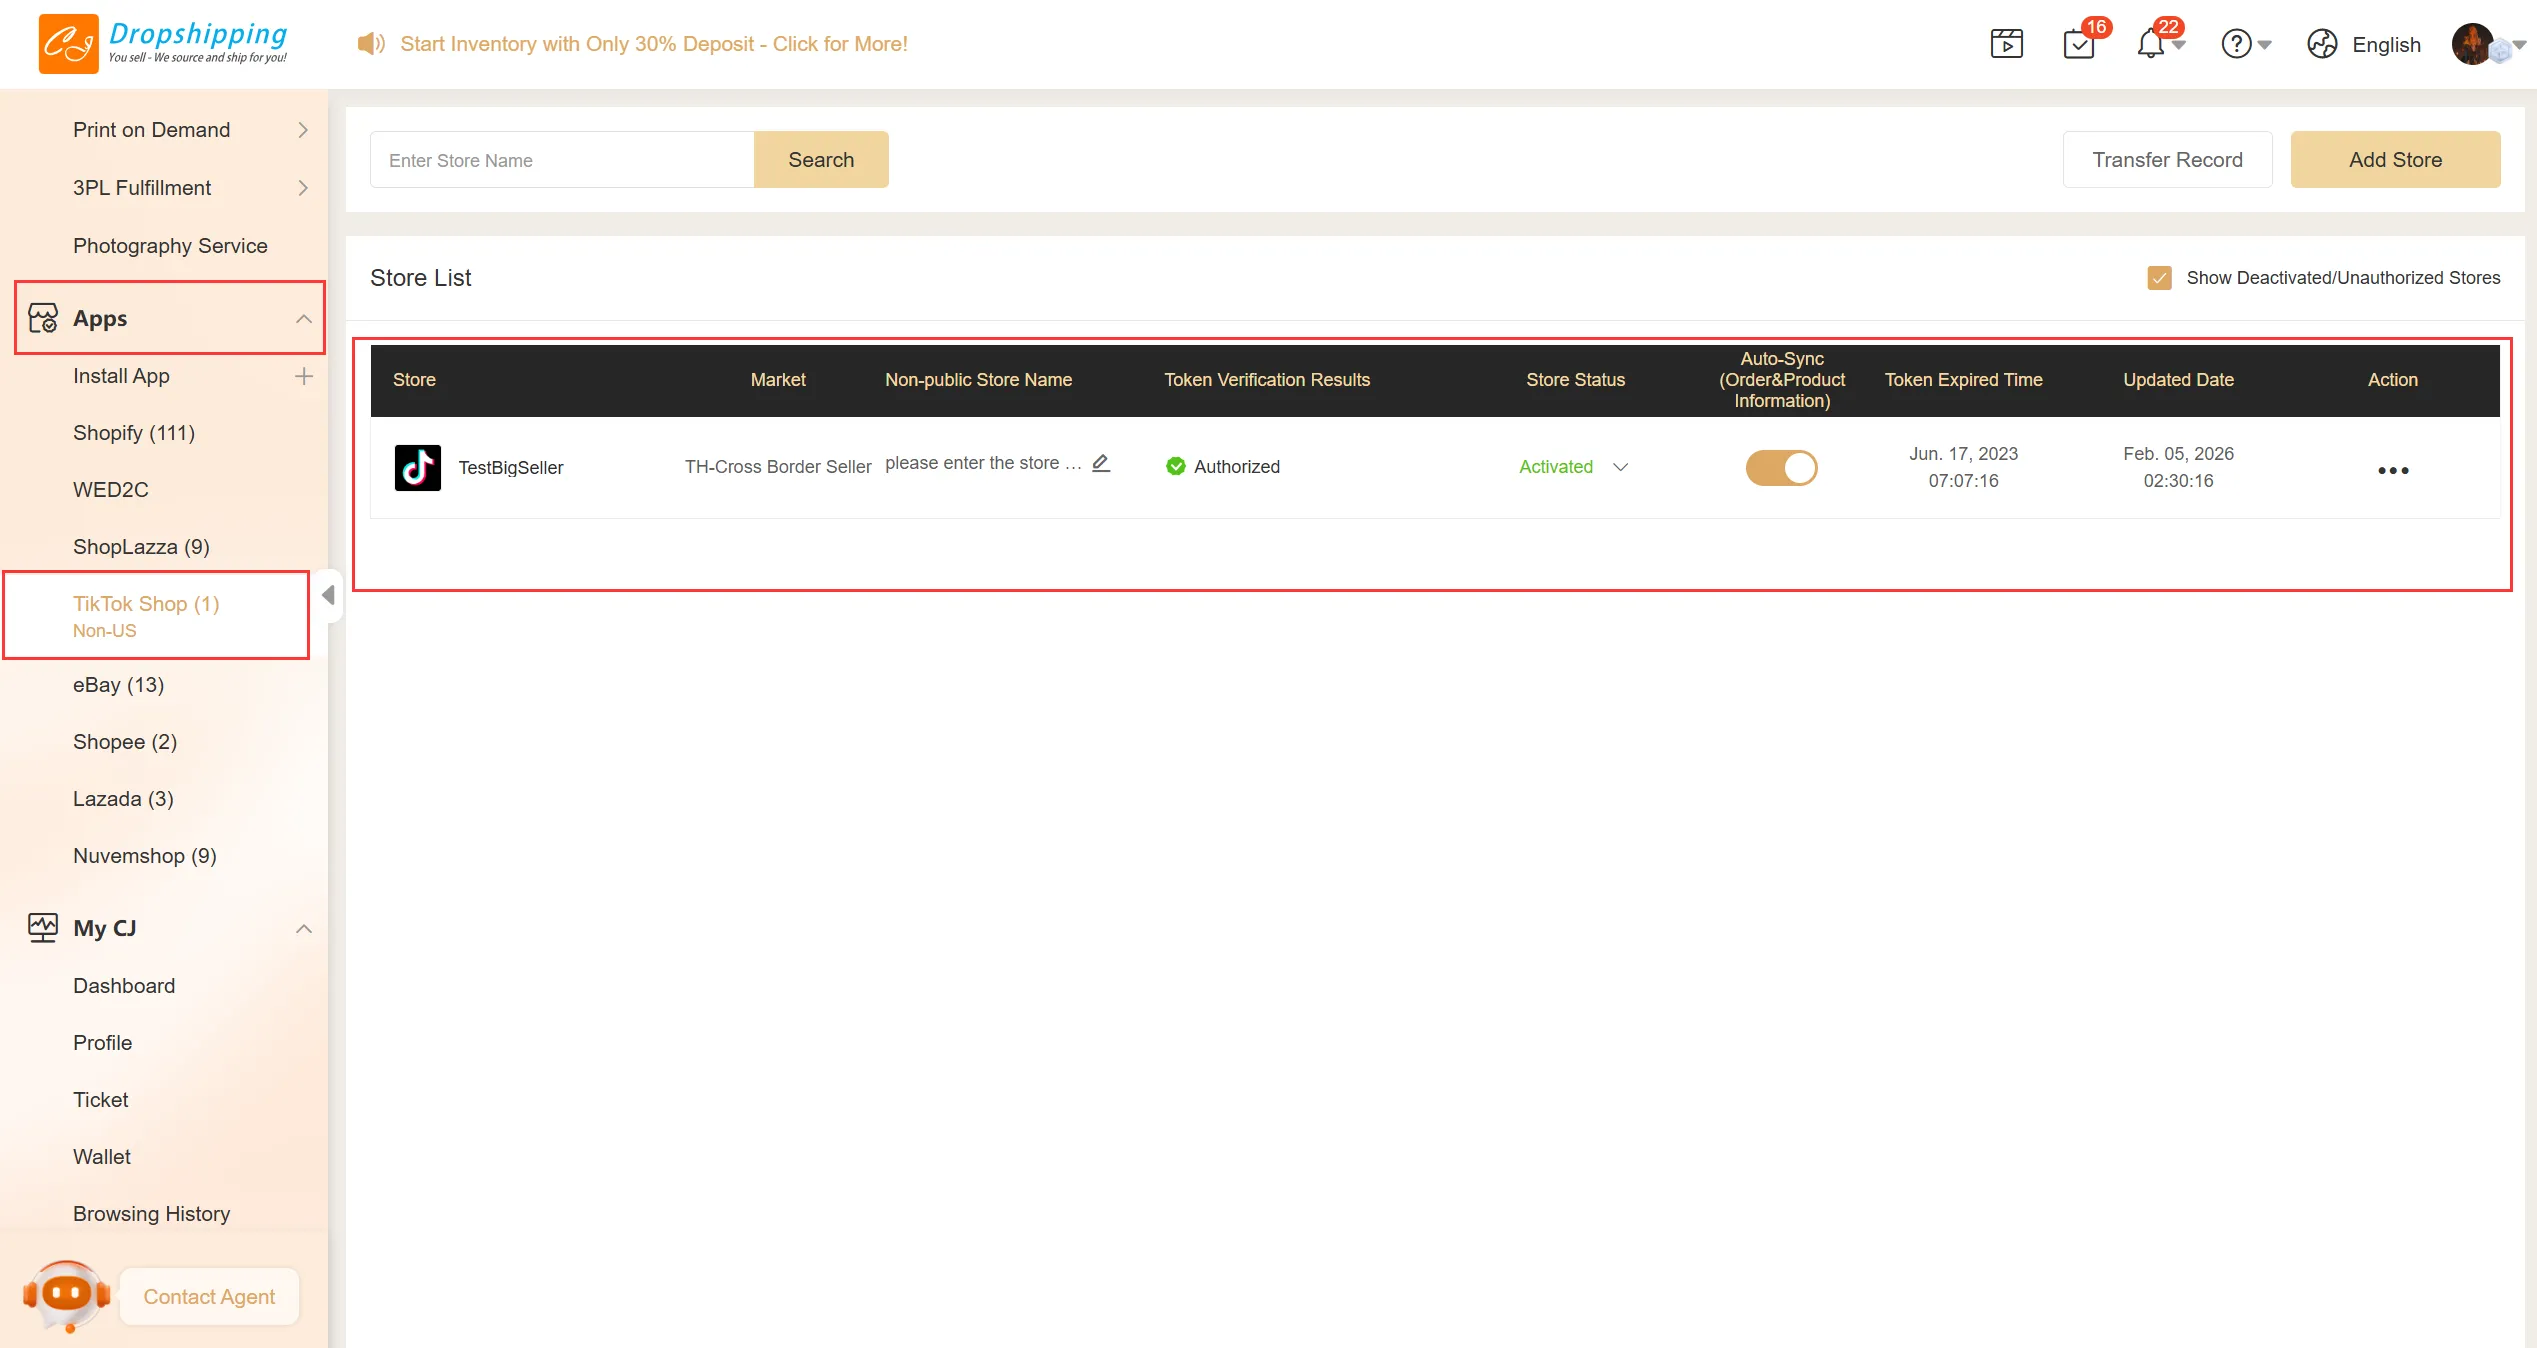
Task: Click the Add Store button
Action: point(2394,160)
